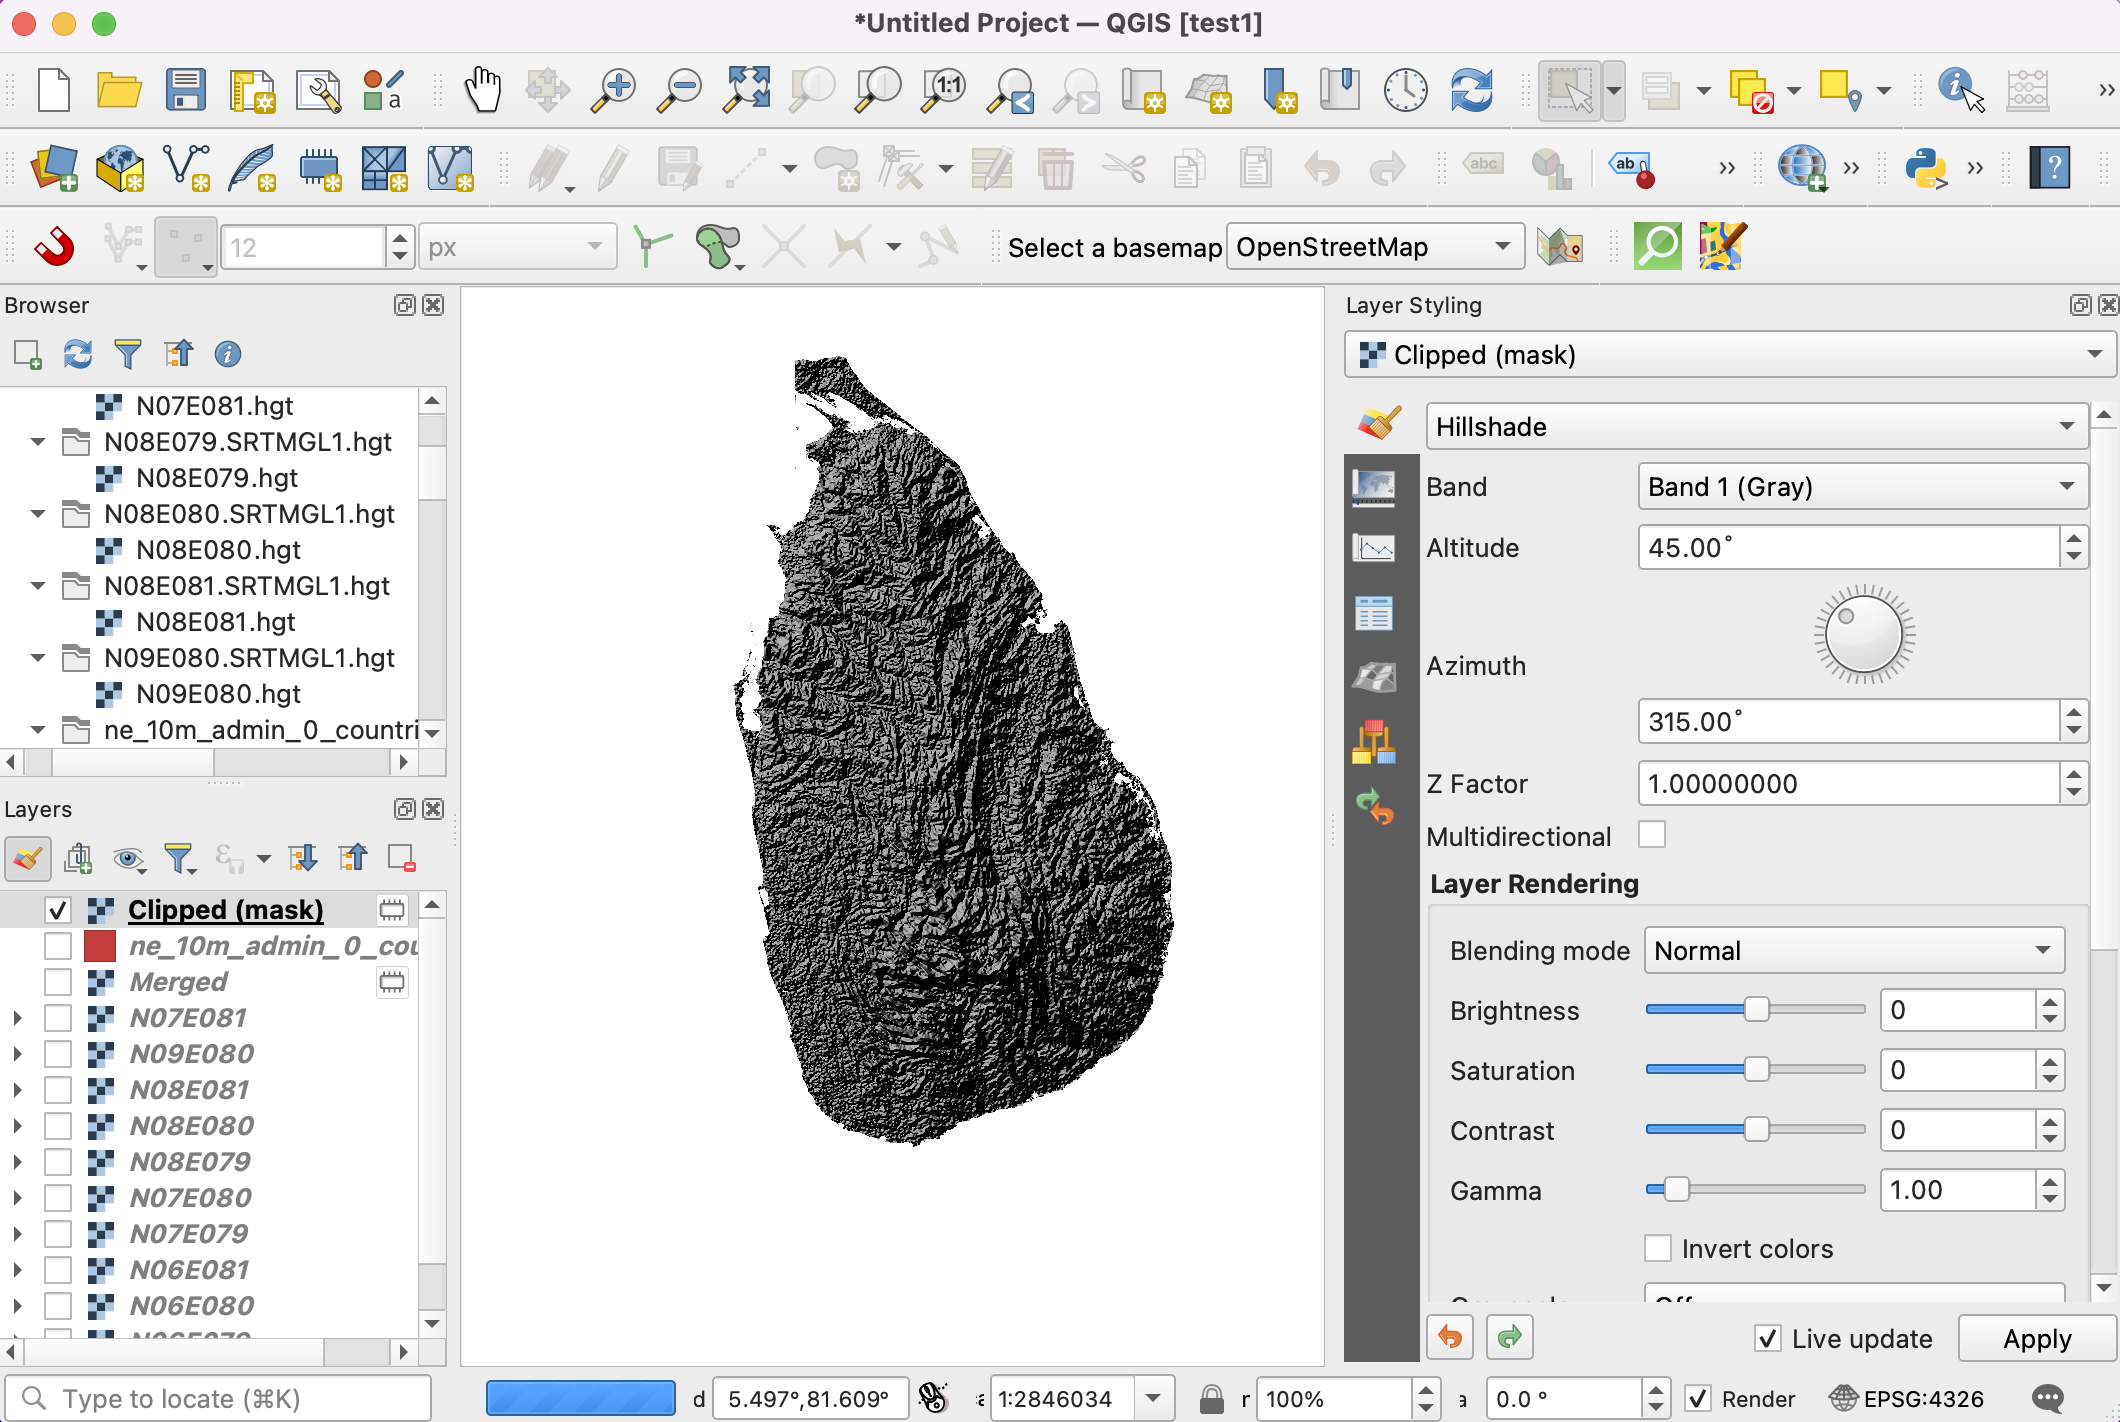Open the Python Console icon
The height and width of the screenshot is (1422, 2120).
1925,168
